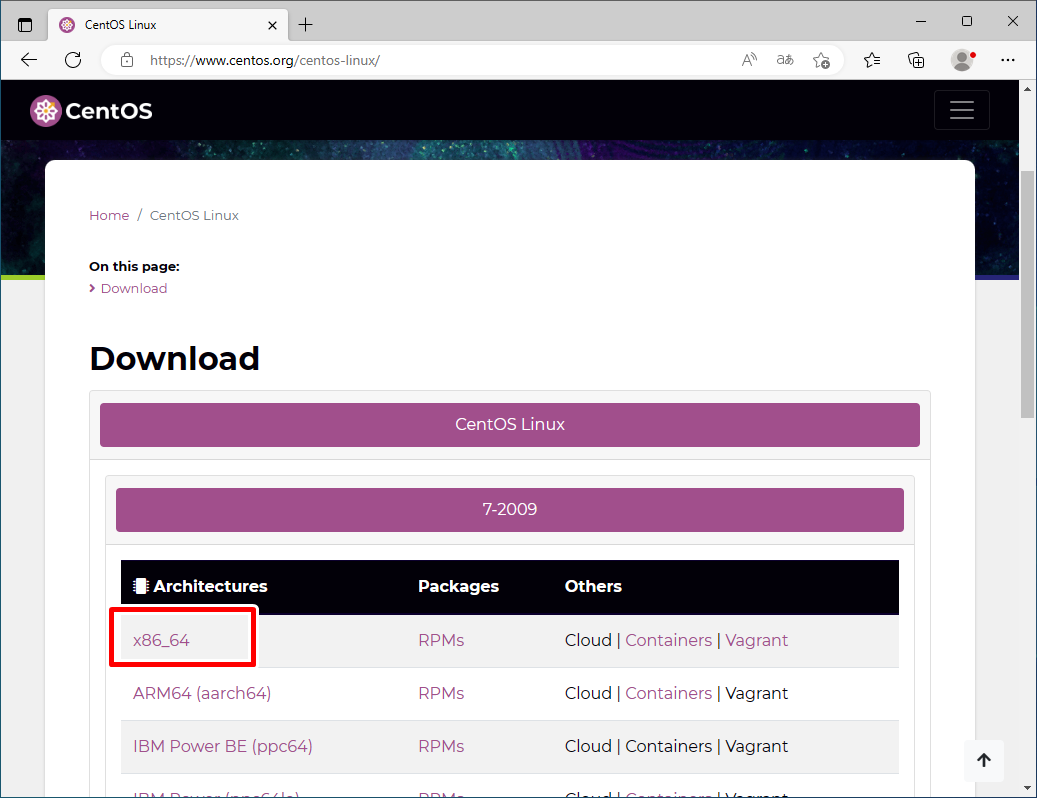Refresh the current page
This screenshot has width=1037, height=798.
(73, 60)
